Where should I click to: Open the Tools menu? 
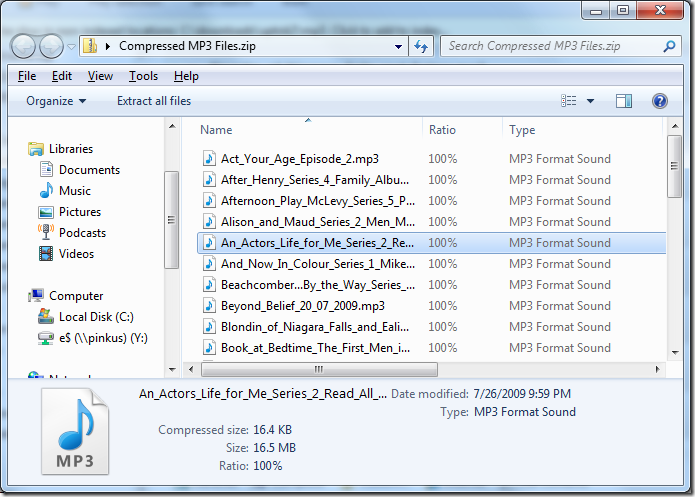coord(143,76)
